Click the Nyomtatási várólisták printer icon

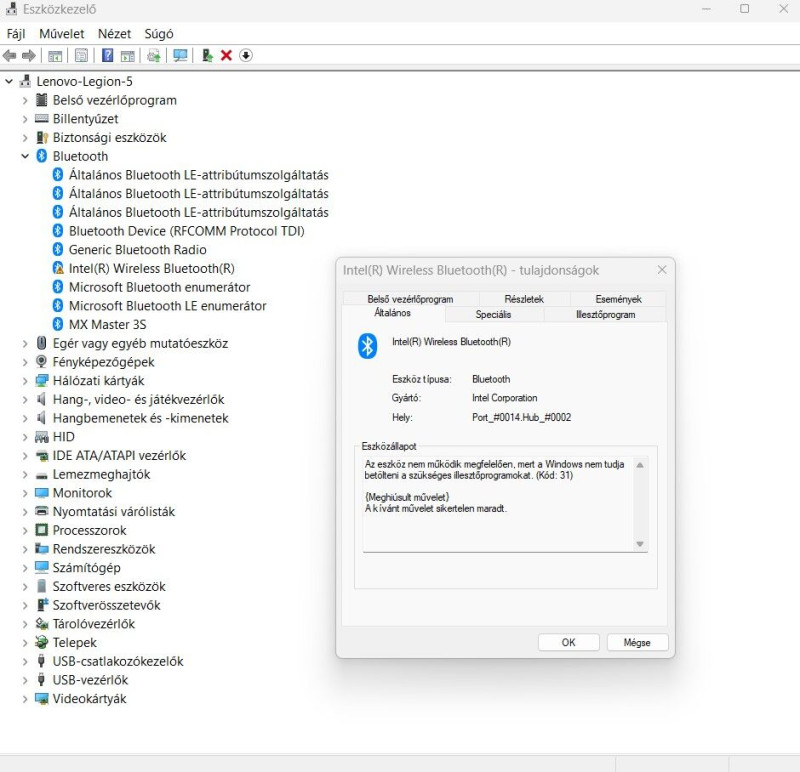tap(42, 511)
